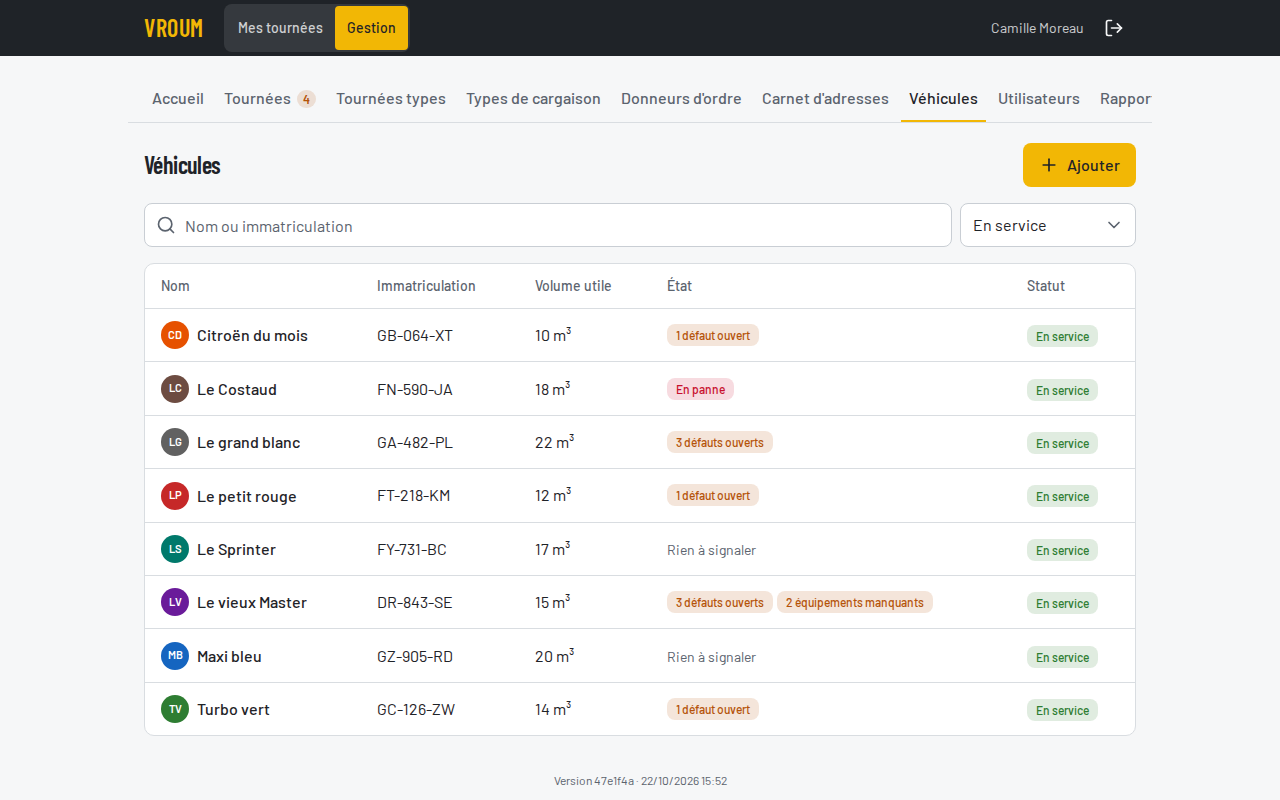Click the Volume utile column header
This screenshot has height=800, width=1280.
click(x=573, y=286)
